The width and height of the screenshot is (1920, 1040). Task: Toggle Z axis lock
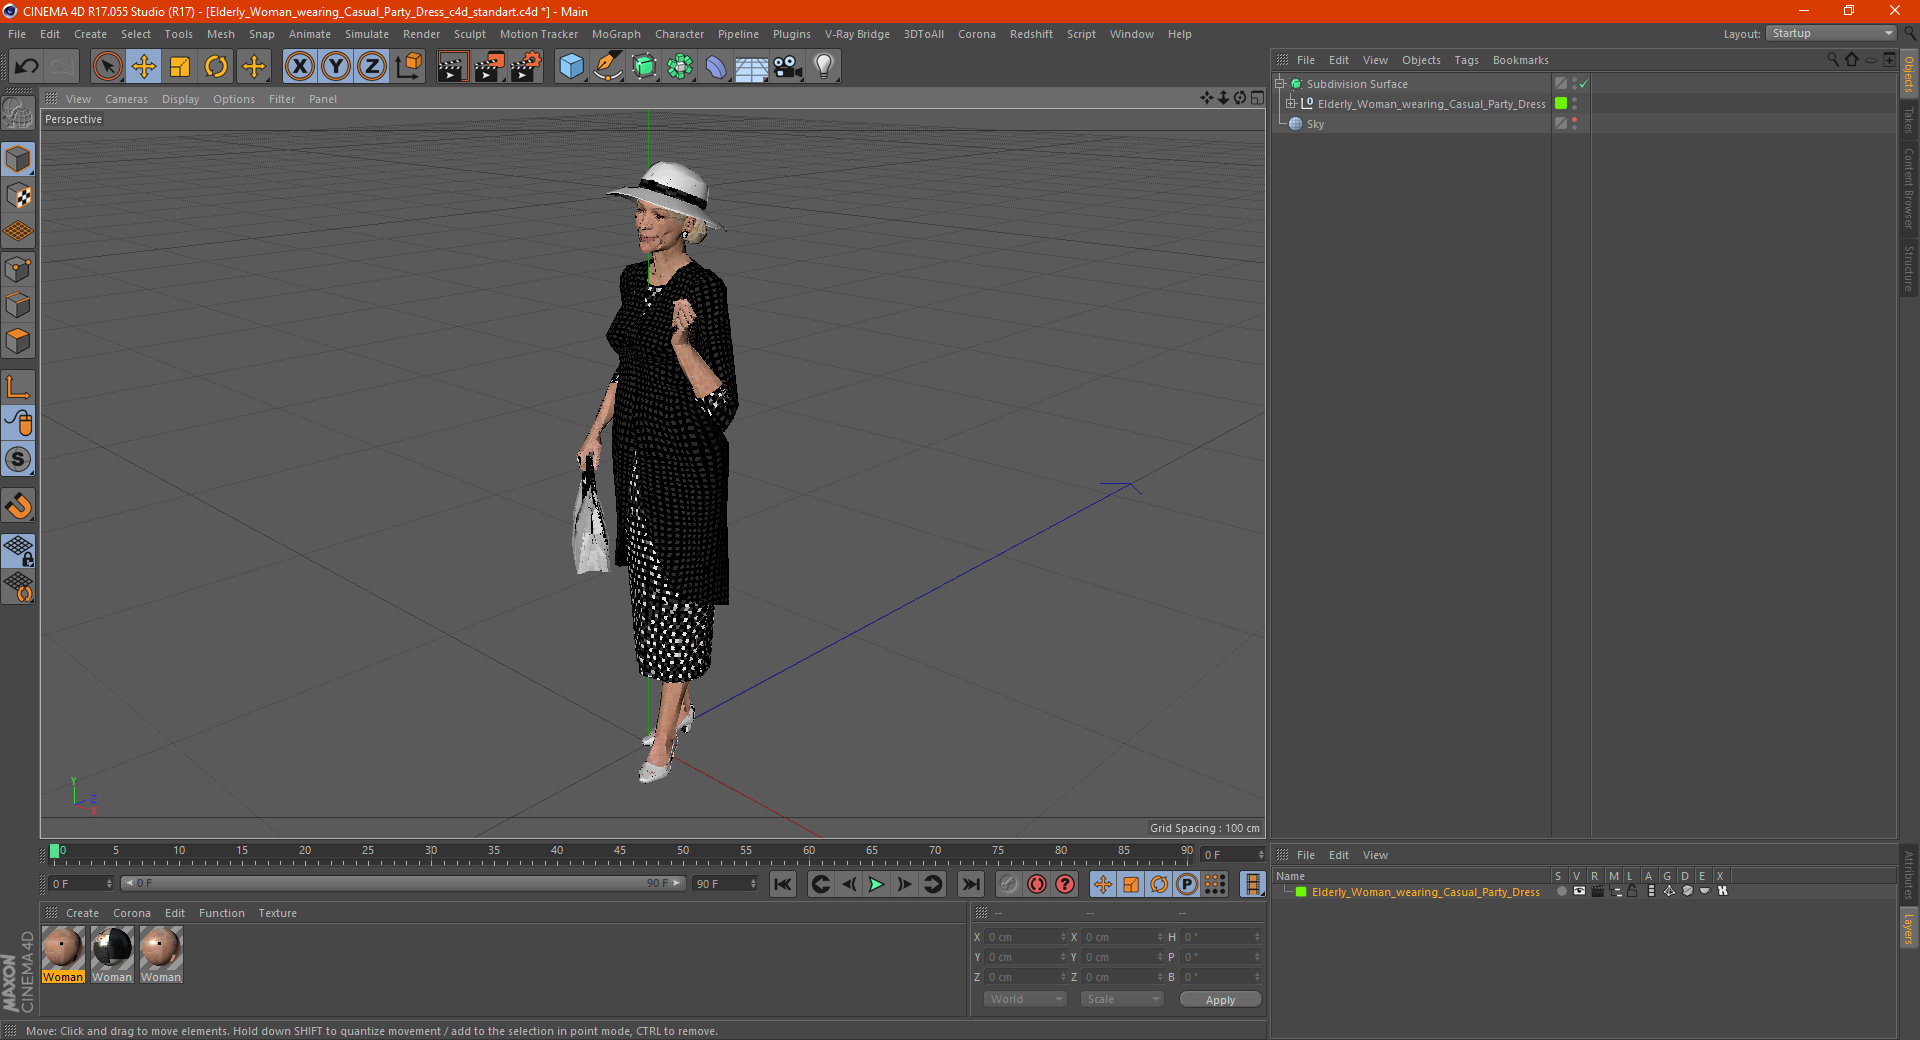point(372,67)
